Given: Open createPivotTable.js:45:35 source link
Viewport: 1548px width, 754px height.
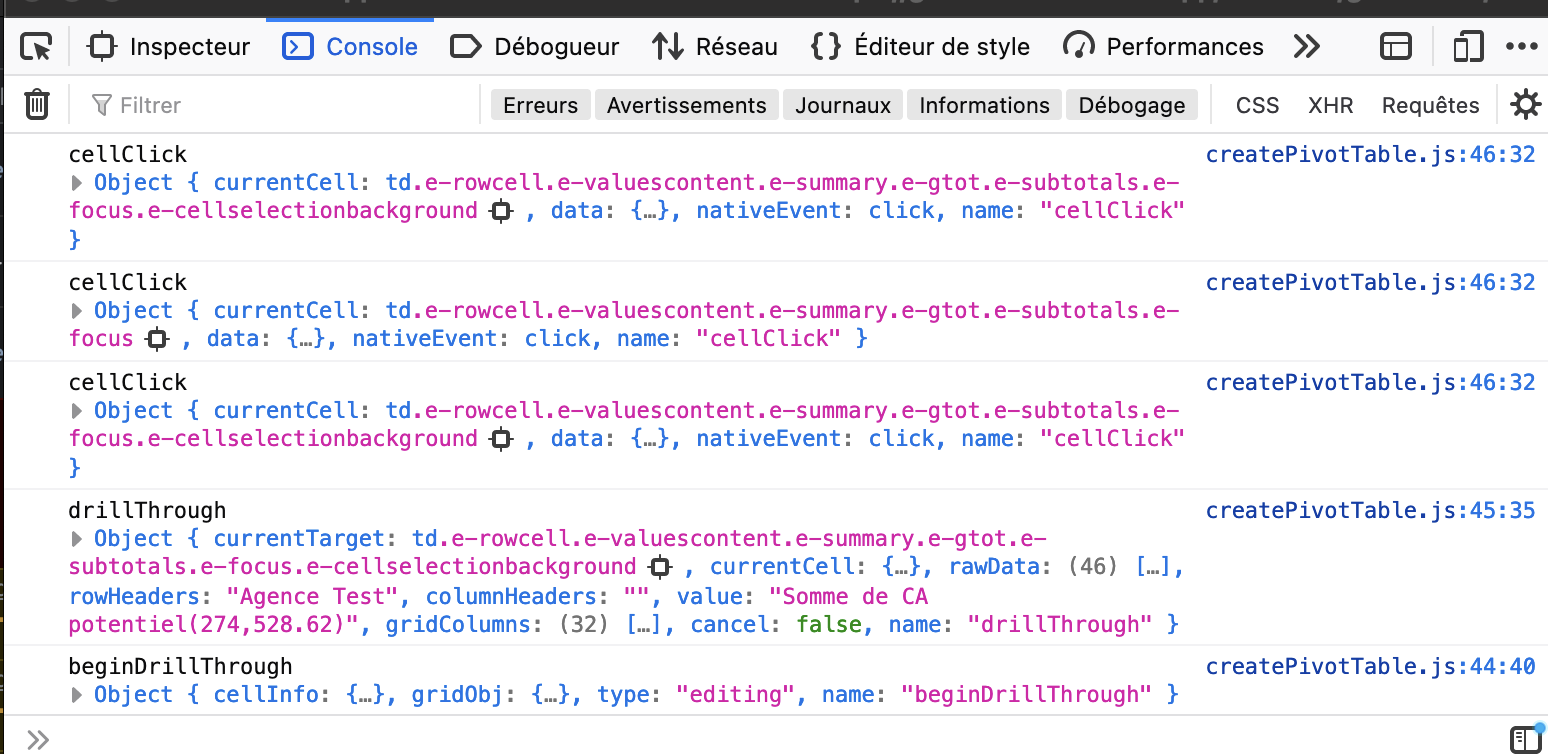Looking at the screenshot, I should click(x=1369, y=511).
